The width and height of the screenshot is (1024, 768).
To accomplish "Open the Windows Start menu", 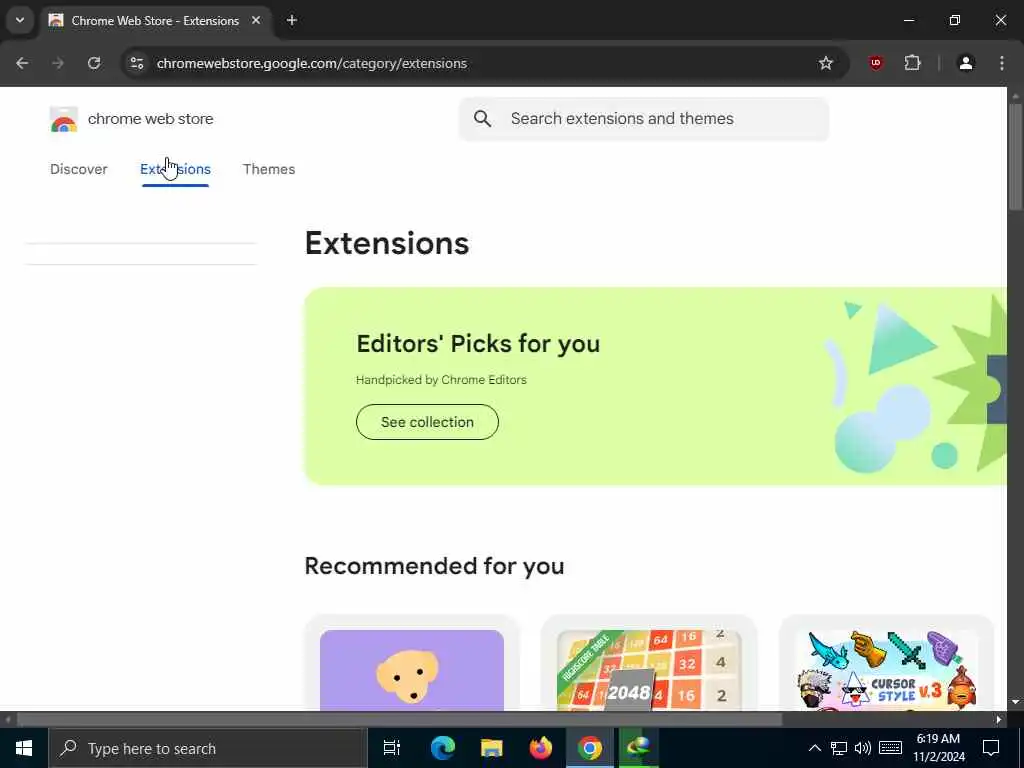I will click(x=24, y=748).
